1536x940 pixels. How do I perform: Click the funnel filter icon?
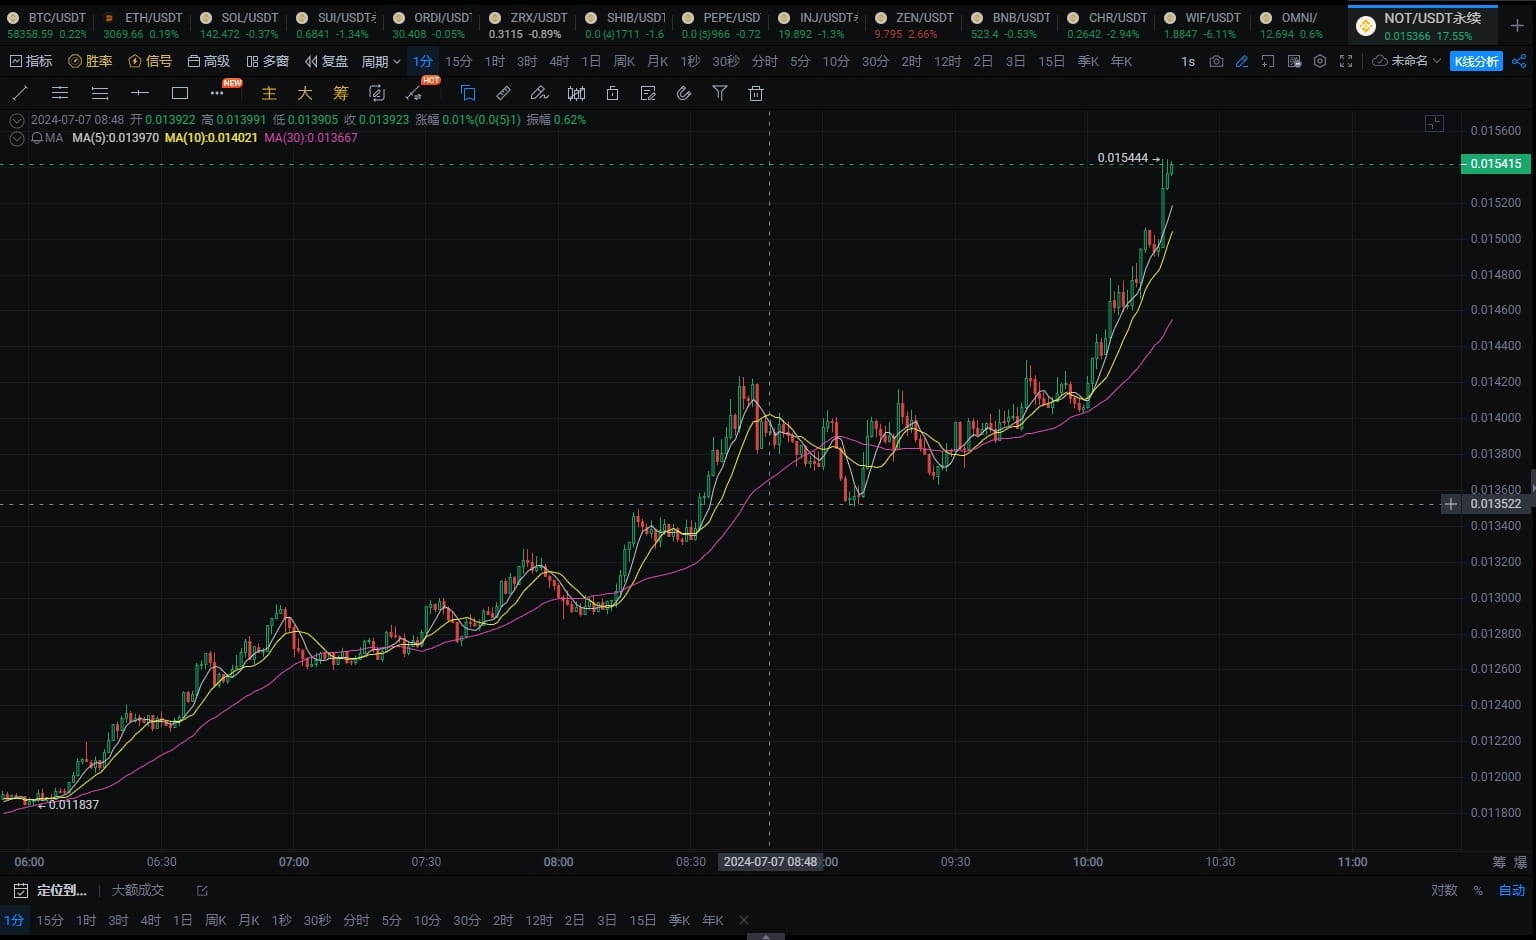pos(720,93)
